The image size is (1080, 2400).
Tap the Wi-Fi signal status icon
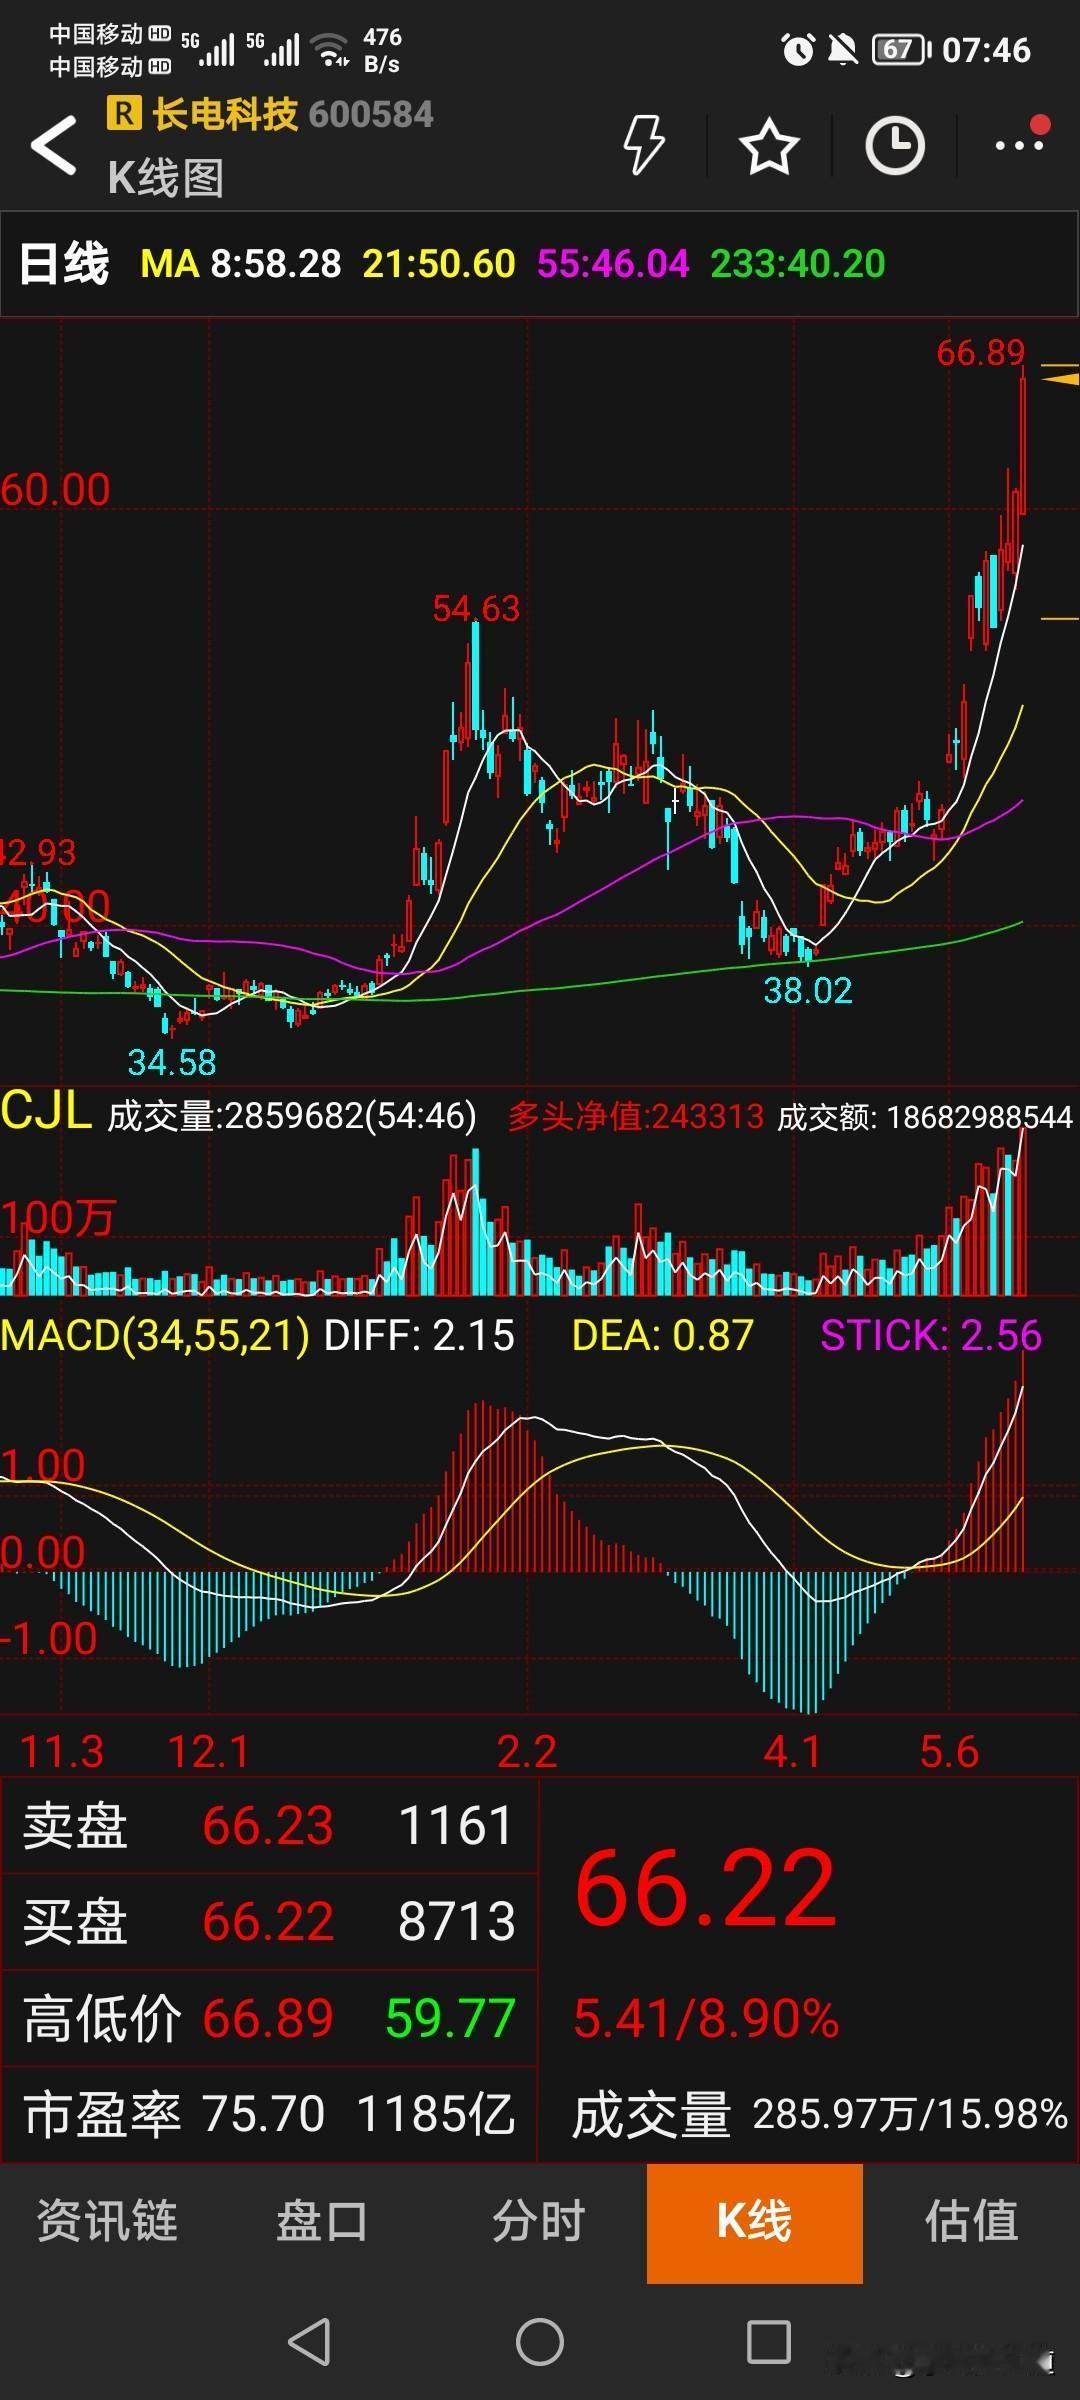pos(330,48)
